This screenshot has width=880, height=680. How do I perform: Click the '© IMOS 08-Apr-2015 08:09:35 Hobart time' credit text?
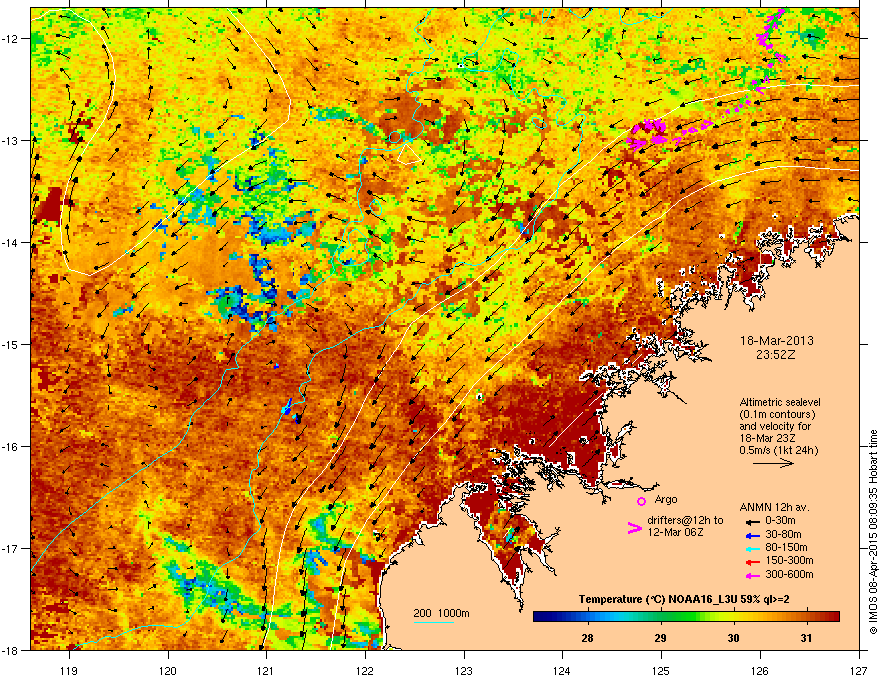point(873,532)
